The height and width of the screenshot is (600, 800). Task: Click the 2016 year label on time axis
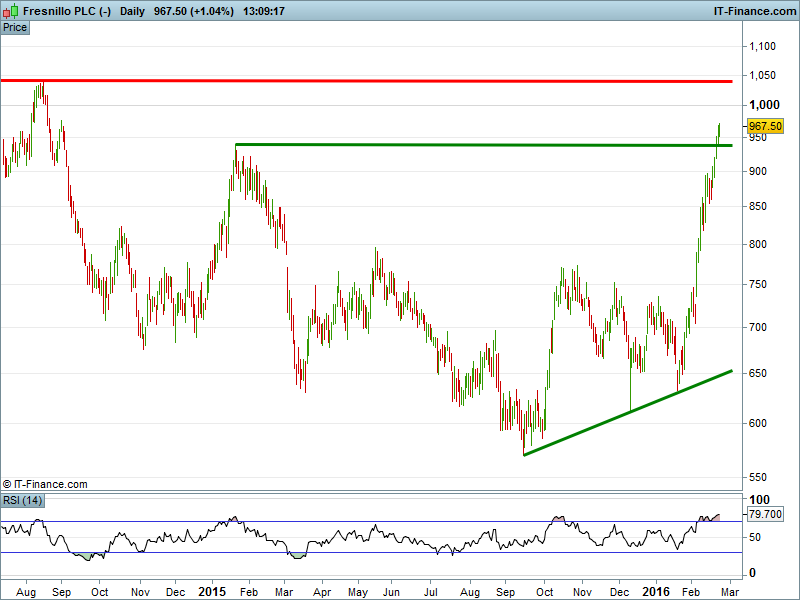(x=654, y=592)
